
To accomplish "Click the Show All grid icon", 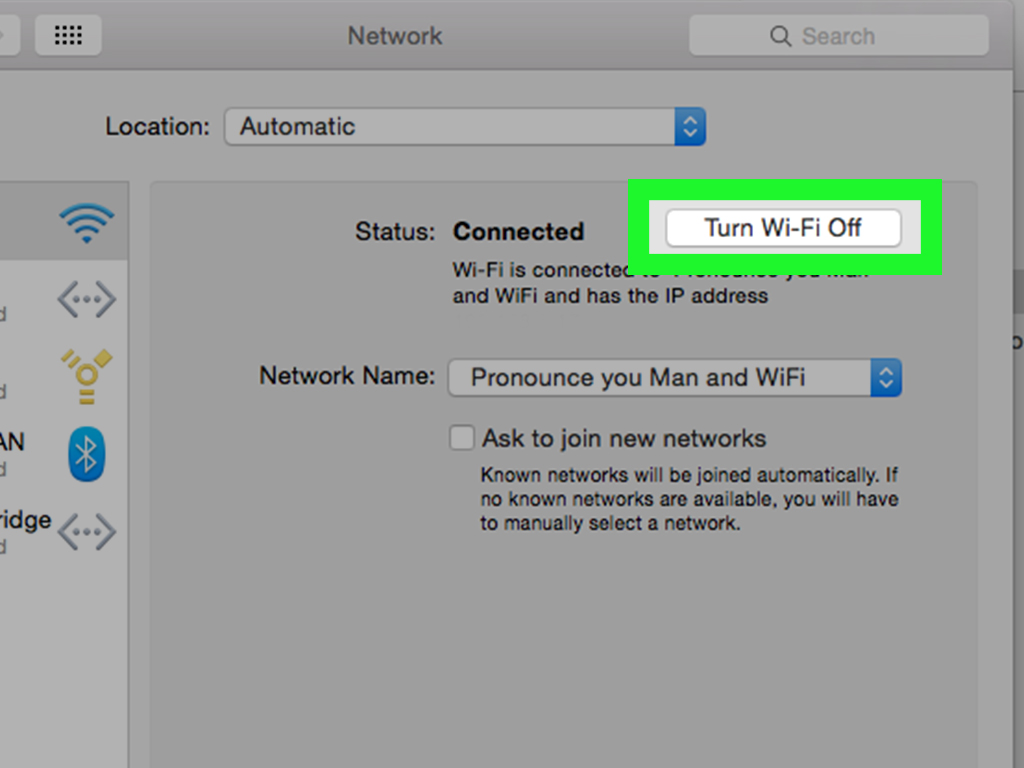I will (68, 36).
